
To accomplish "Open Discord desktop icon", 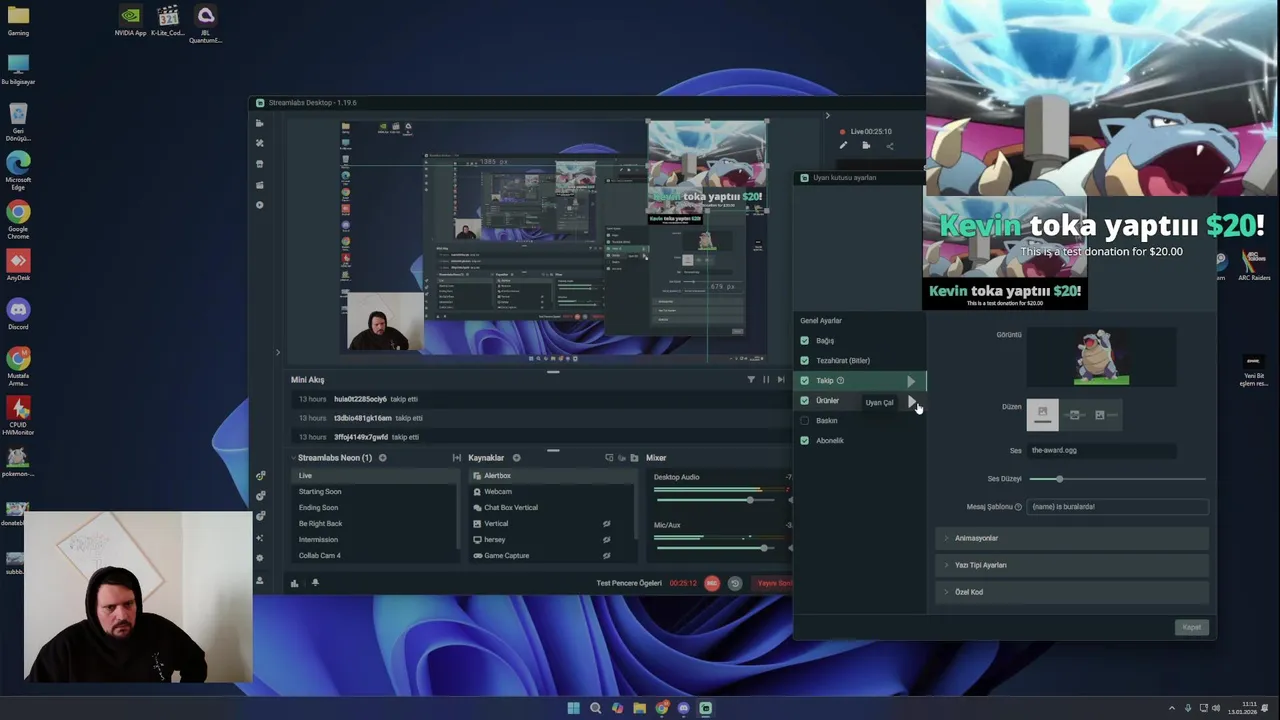I will click(x=18, y=314).
